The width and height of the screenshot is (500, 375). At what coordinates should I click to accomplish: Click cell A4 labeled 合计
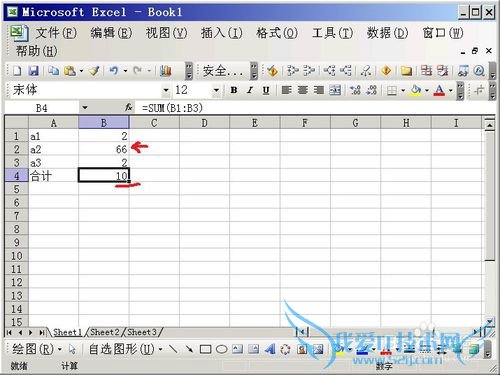coord(54,176)
